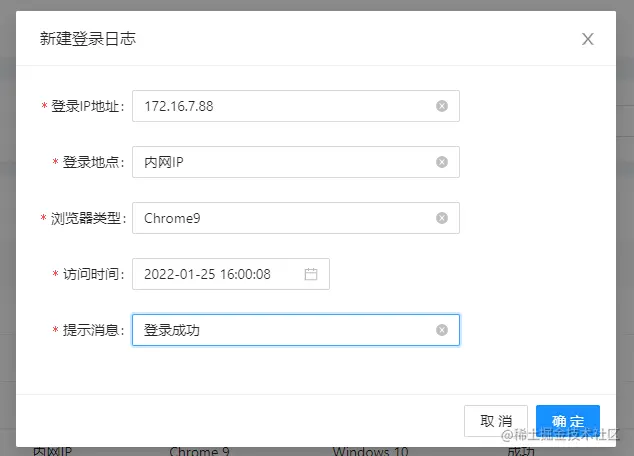The width and height of the screenshot is (634, 456).
Task: Close the 新建登录日志 dialog
Action: click(x=588, y=39)
